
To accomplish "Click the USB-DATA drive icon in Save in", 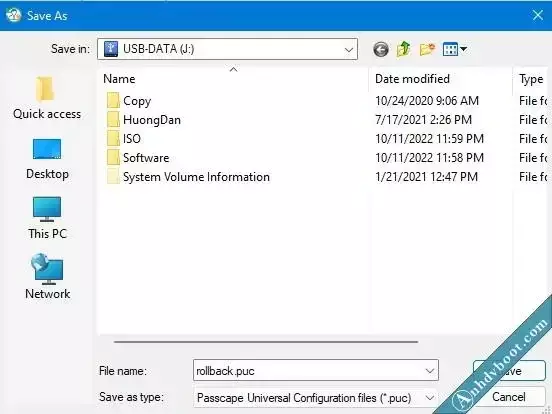I will tap(111, 49).
